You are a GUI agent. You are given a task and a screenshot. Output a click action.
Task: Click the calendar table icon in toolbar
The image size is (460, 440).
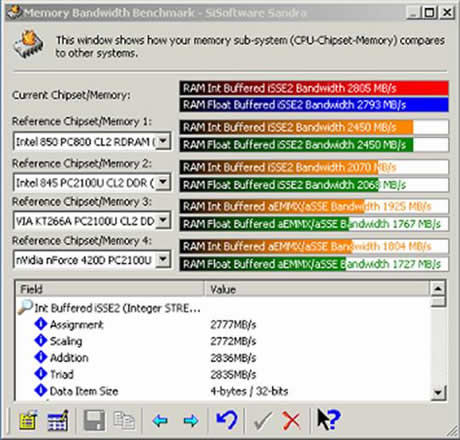click(x=58, y=421)
